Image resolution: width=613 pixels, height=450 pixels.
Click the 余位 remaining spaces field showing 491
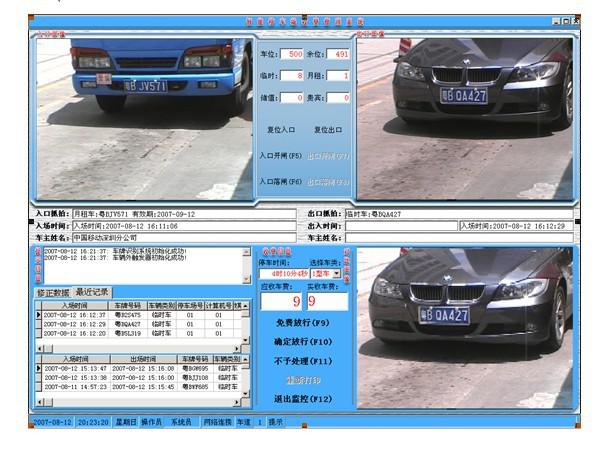coord(339,54)
